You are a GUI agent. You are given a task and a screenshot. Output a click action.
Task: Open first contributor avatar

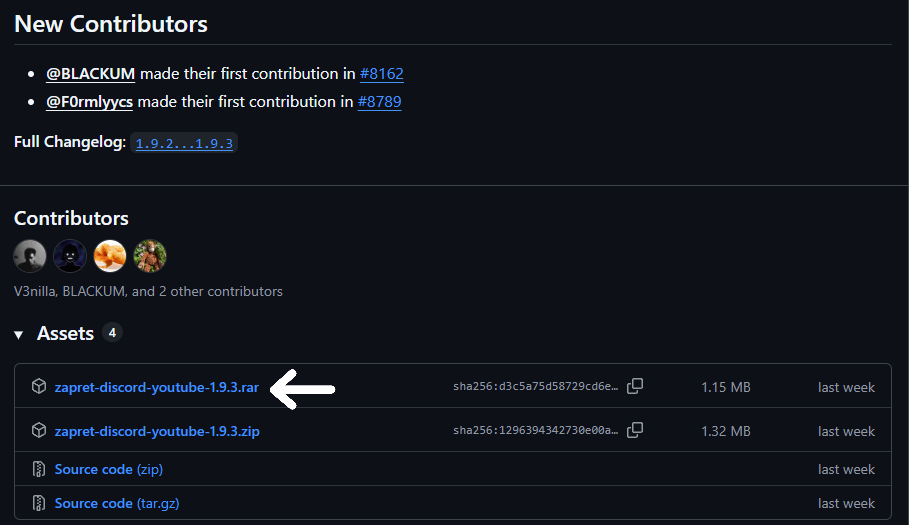coord(30,256)
